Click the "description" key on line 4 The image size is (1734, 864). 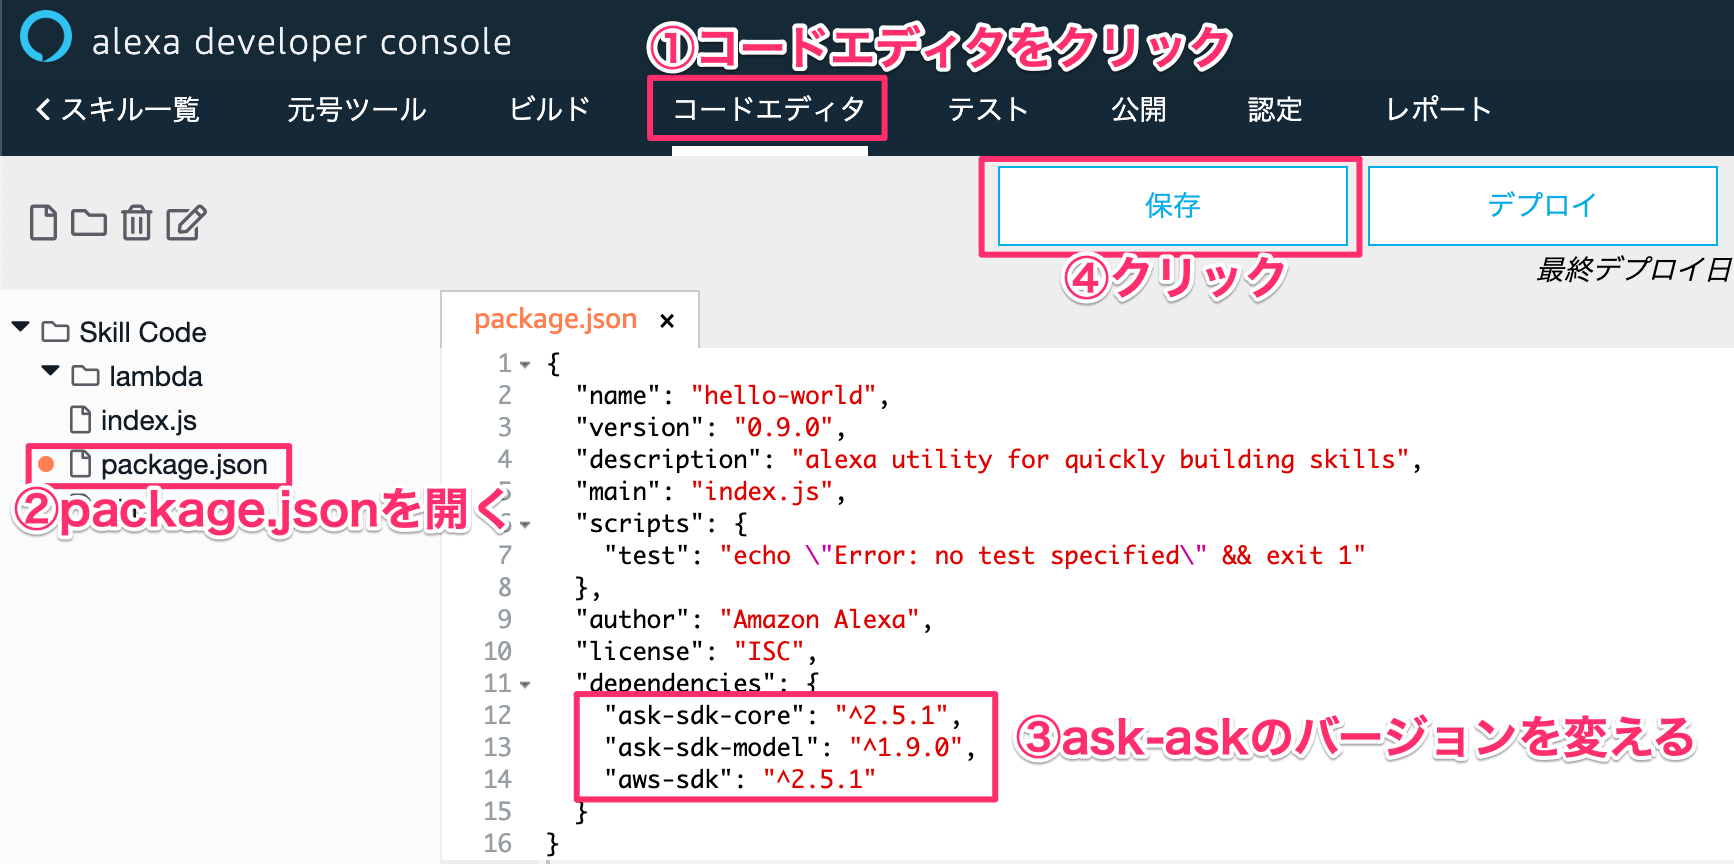coord(668,460)
